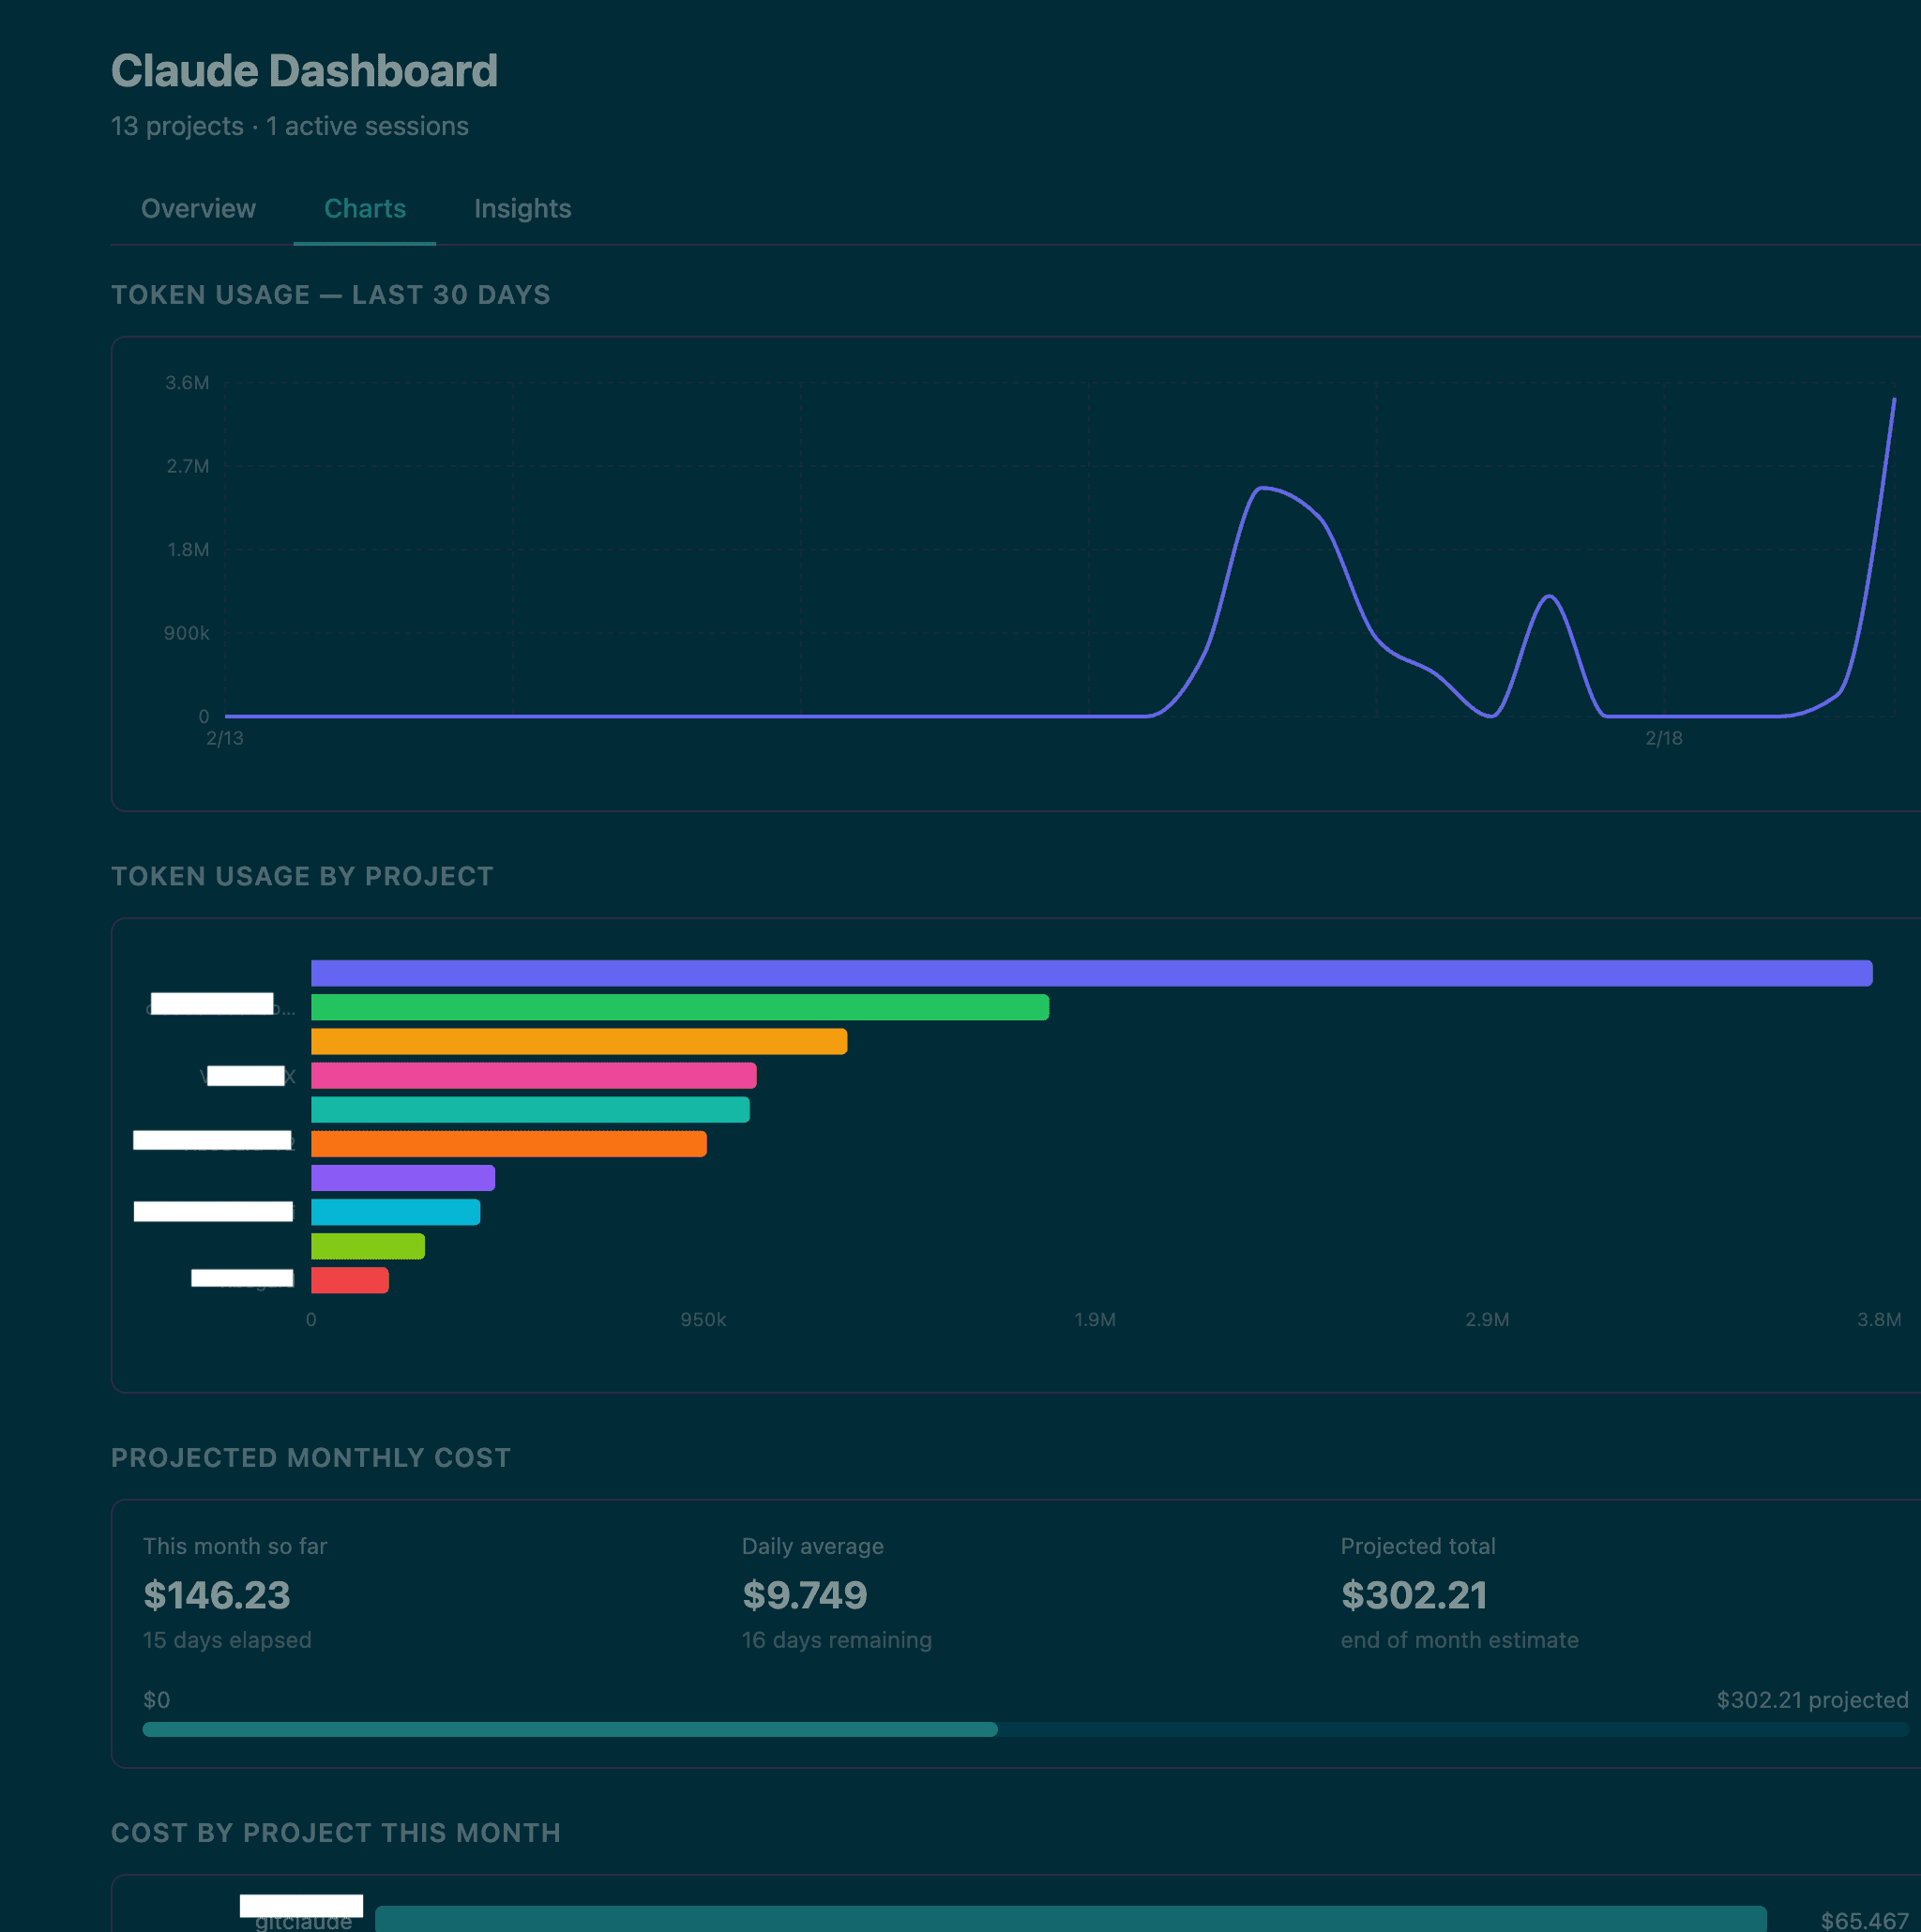Image resolution: width=1921 pixels, height=1932 pixels.
Task: Click the $146.23 'this month so far' value
Action: (216, 1595)
